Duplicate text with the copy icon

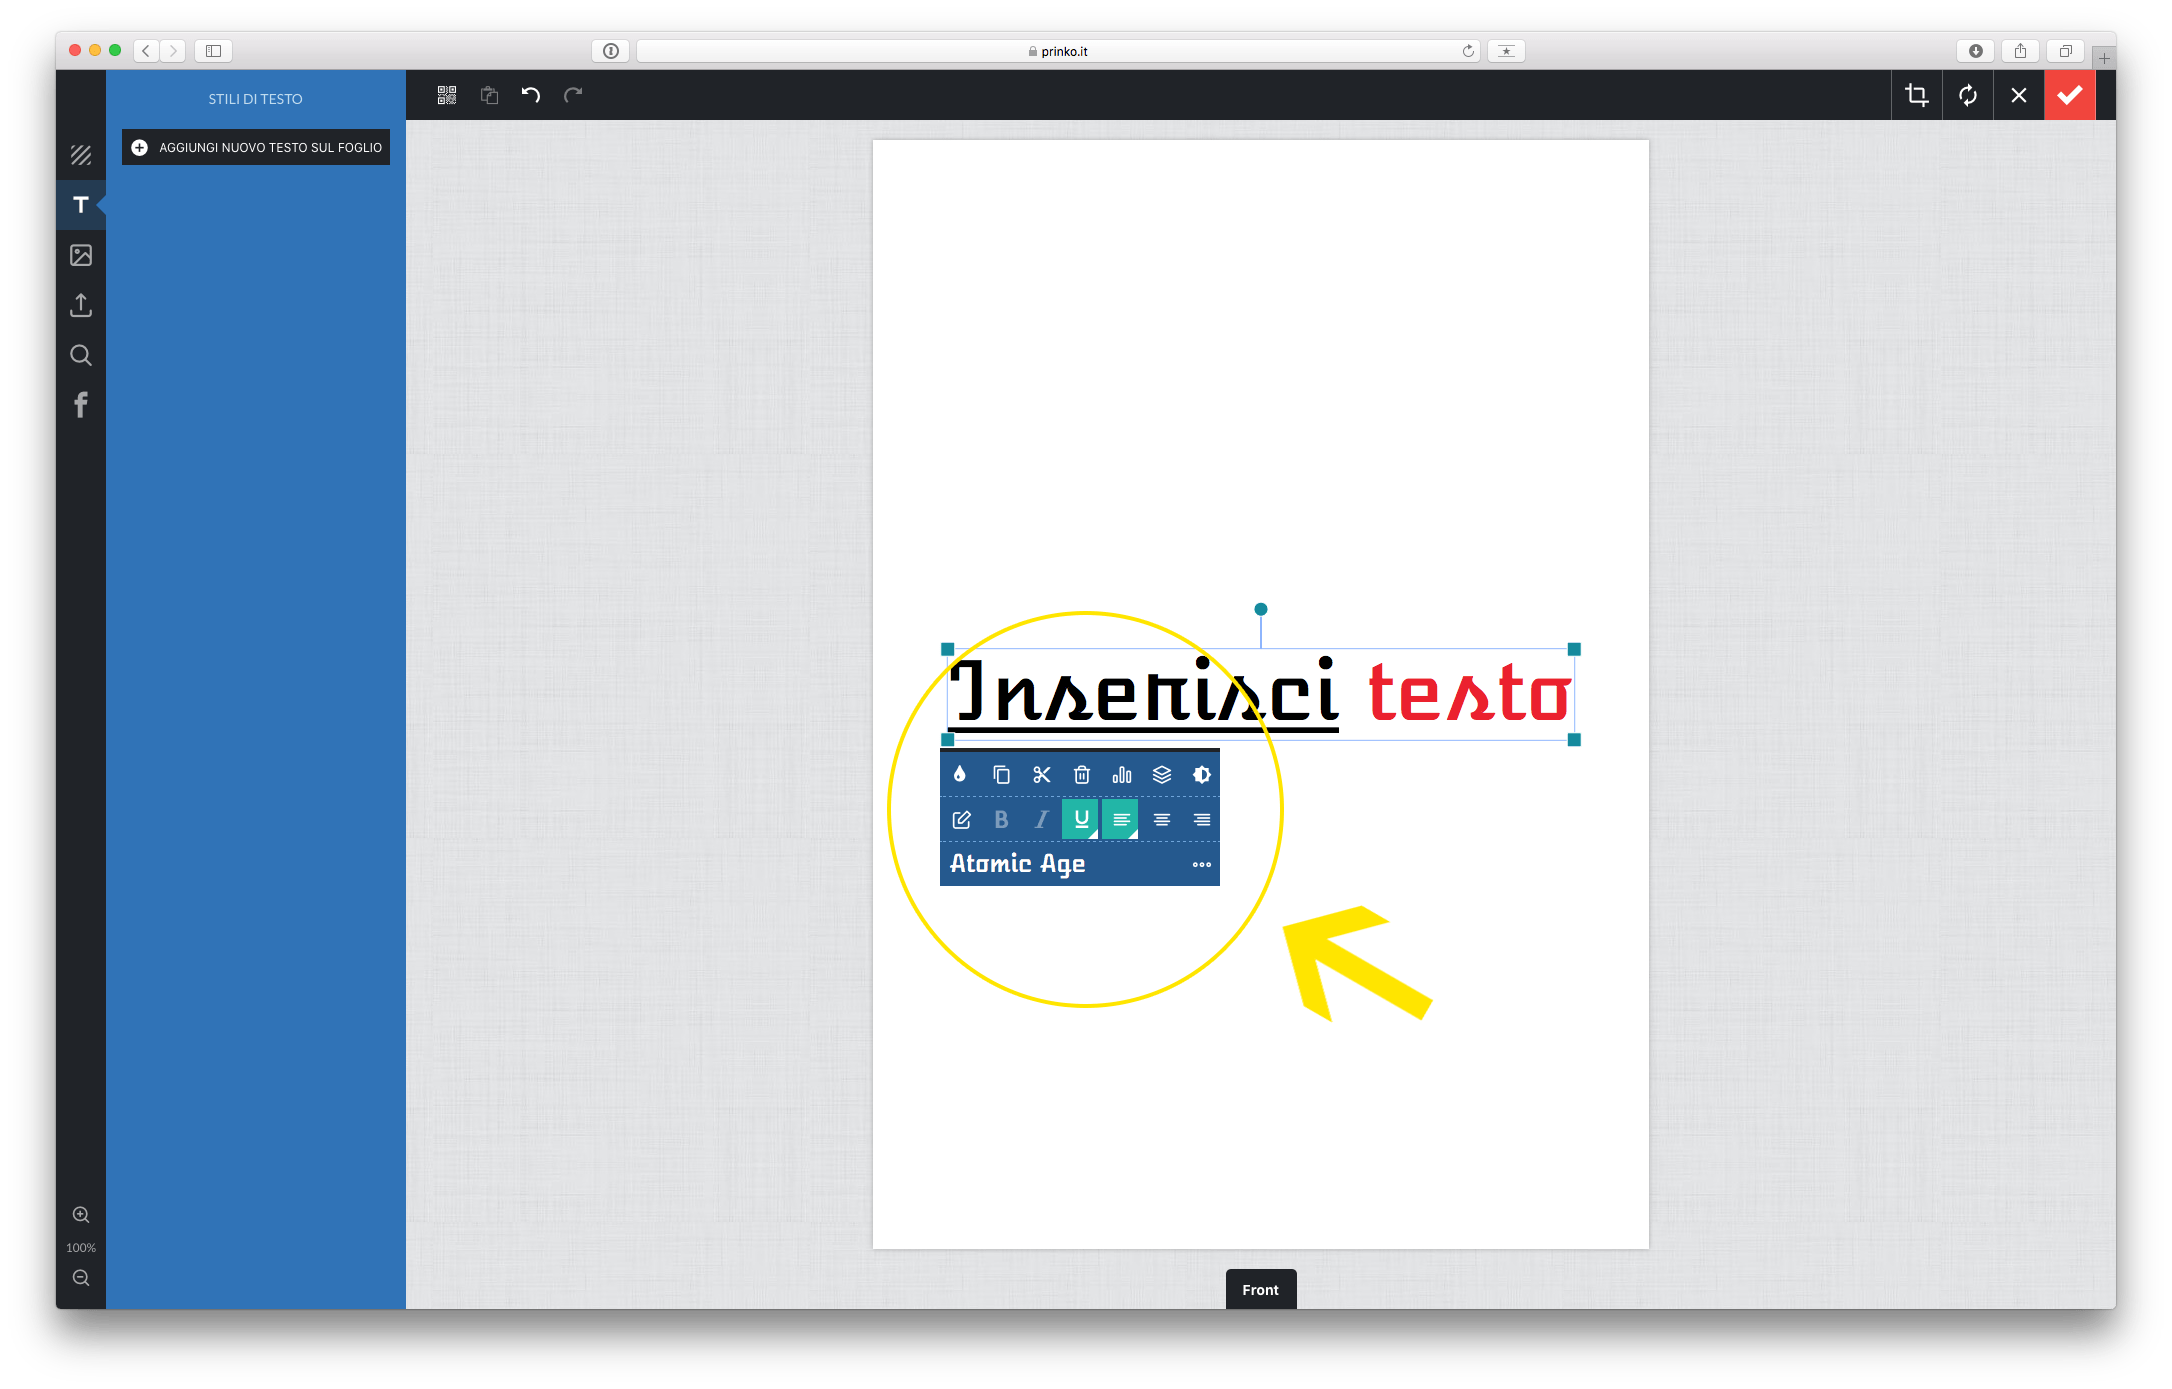click(1001, 774)
